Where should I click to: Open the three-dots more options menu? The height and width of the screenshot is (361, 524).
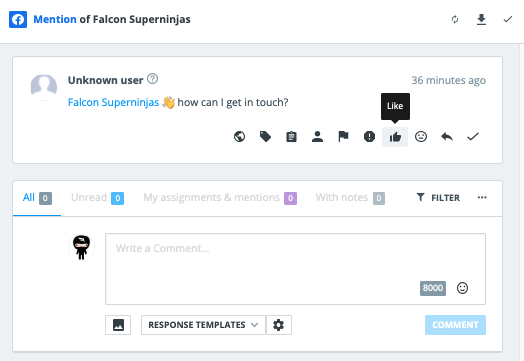coord(482,198)
